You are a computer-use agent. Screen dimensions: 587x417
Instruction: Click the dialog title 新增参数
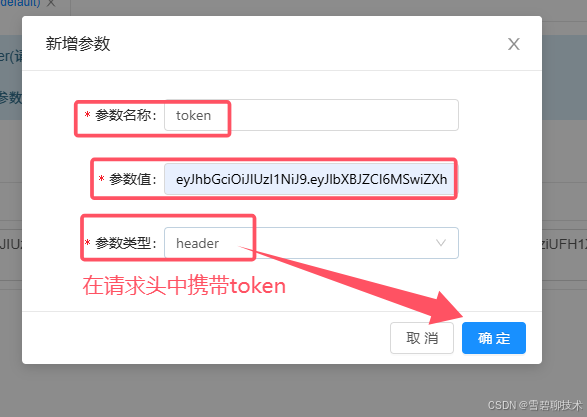coord(78,44)
